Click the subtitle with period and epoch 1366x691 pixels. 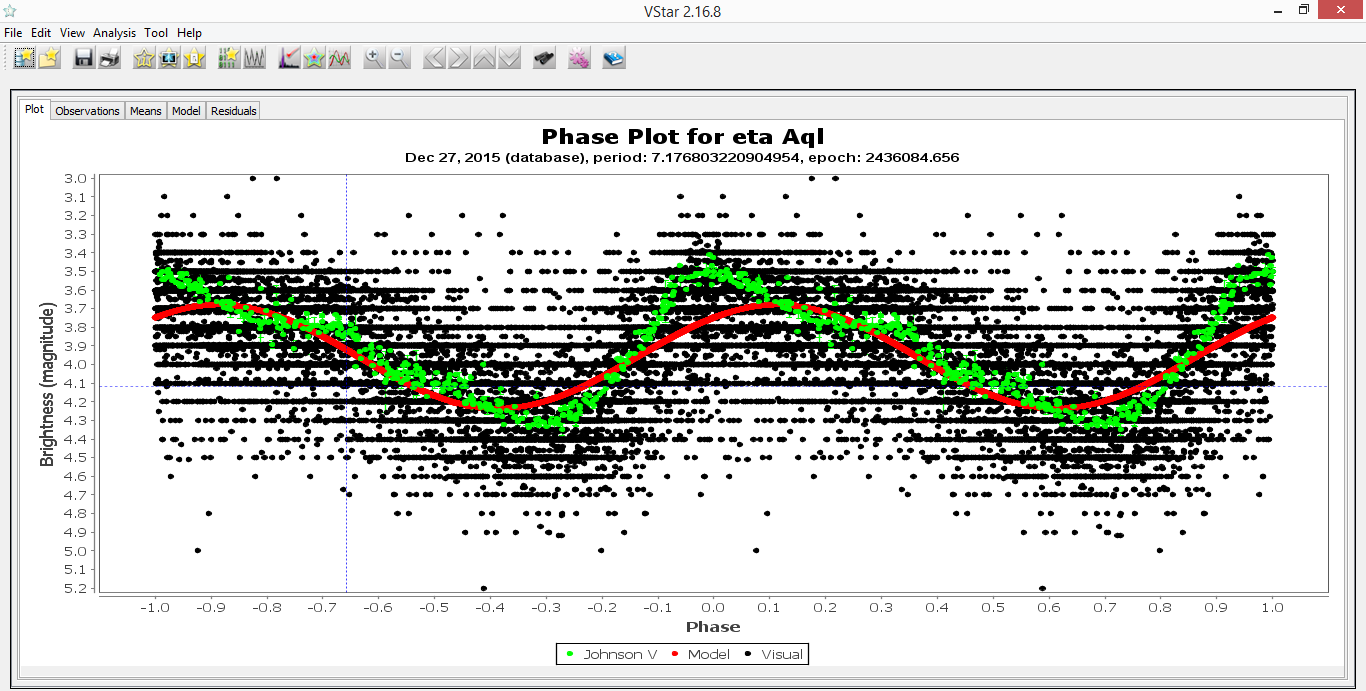[683, 158]
